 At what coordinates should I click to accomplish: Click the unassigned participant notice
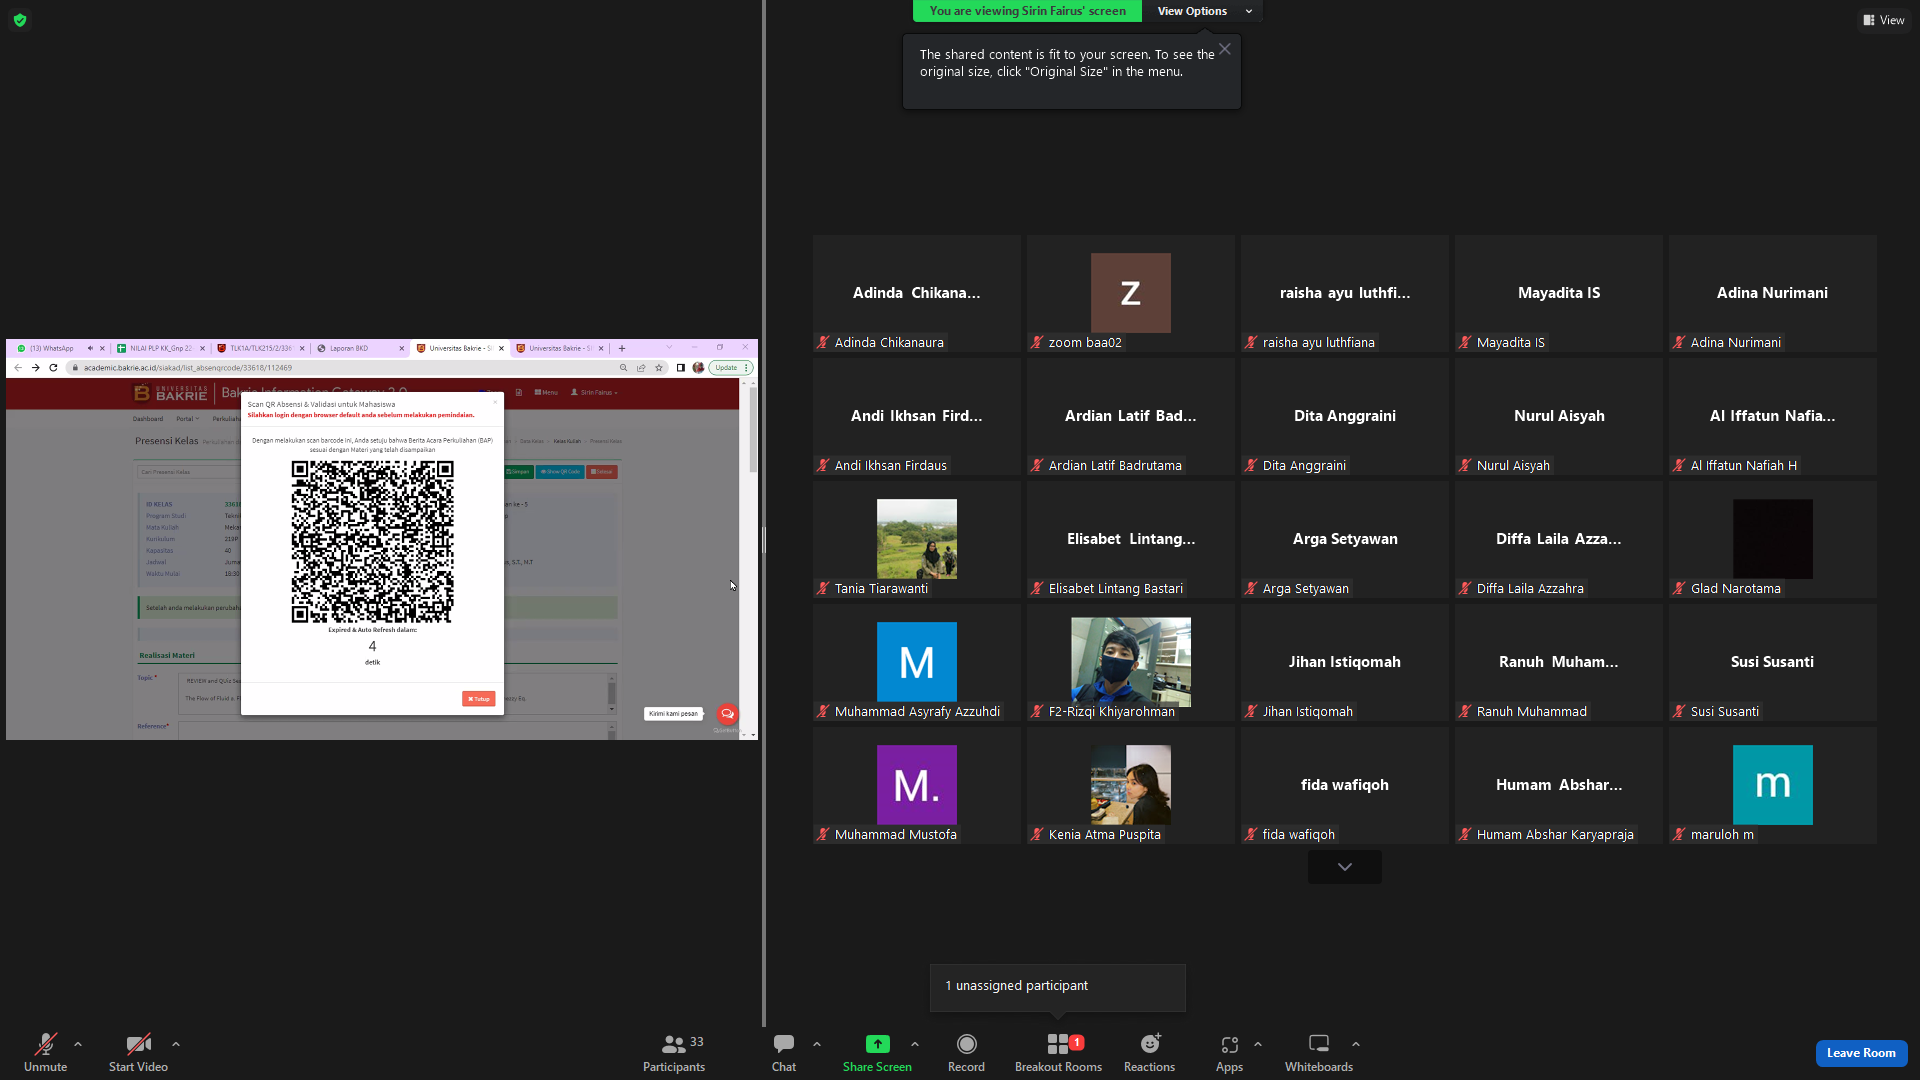(1058, 986)
